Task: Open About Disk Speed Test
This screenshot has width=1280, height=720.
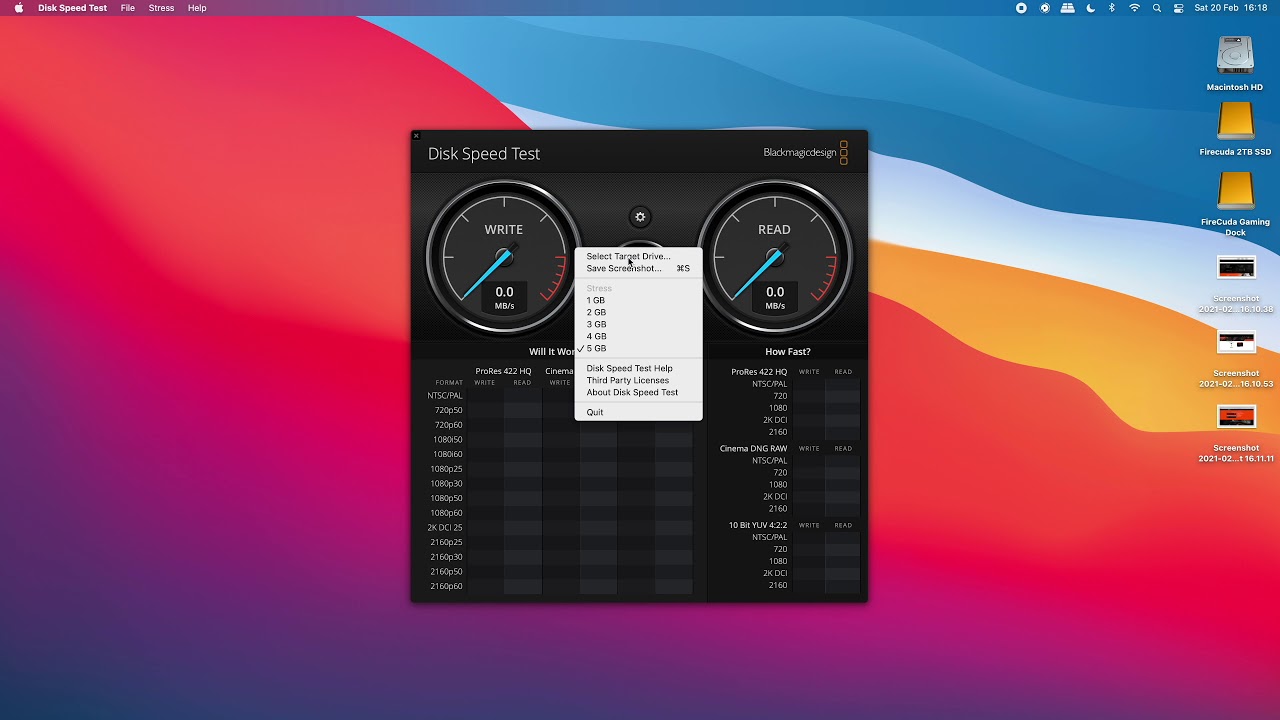Action: tap(638, 392)
